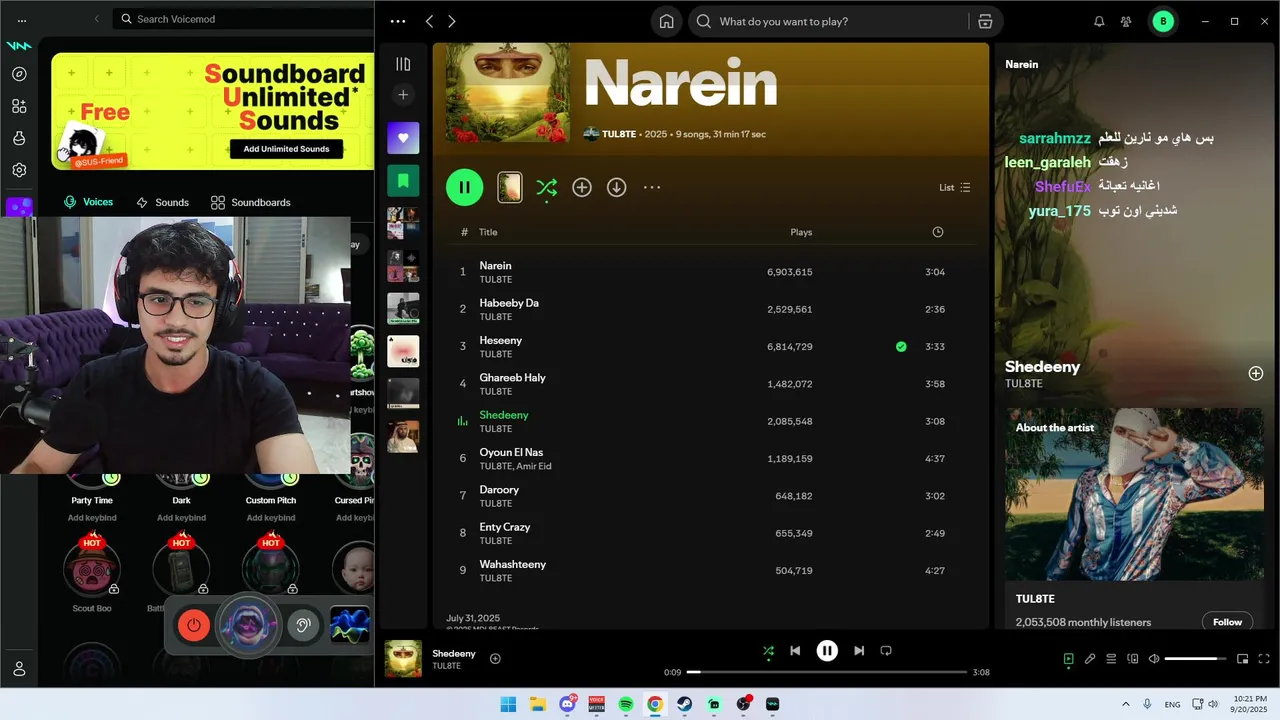Expand Your Library sidebar
This screenshot has width=1280, height=720.
click(403, 64)
